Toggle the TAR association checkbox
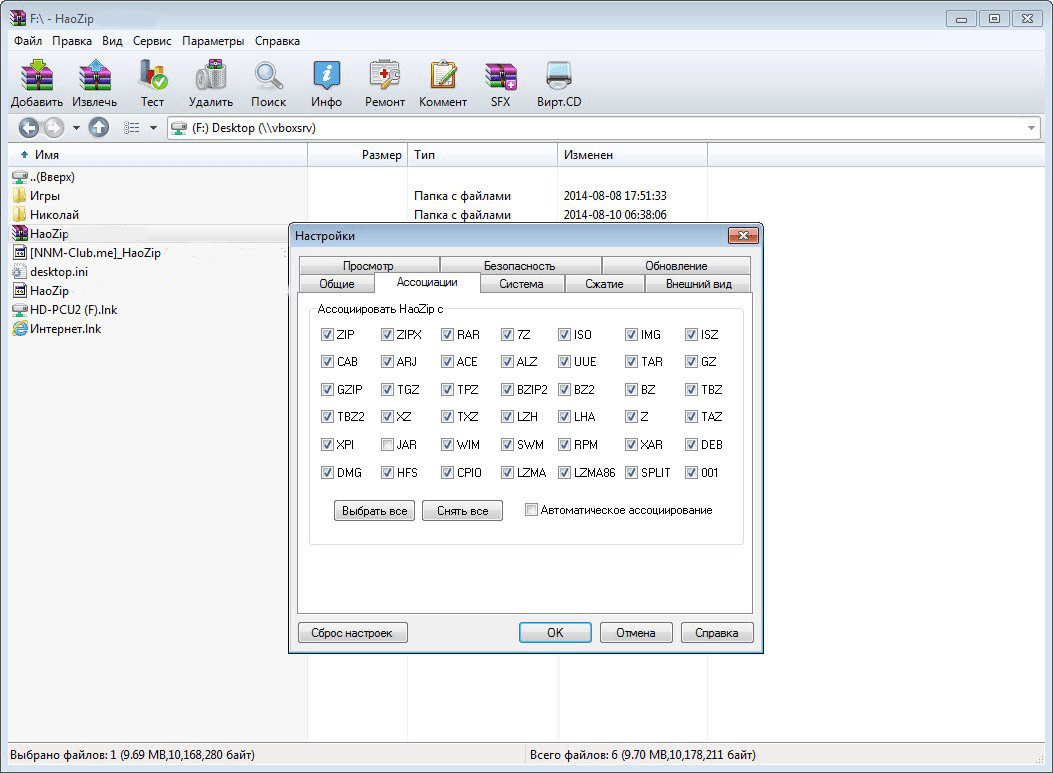1053x773 pixels. point(631,362)
